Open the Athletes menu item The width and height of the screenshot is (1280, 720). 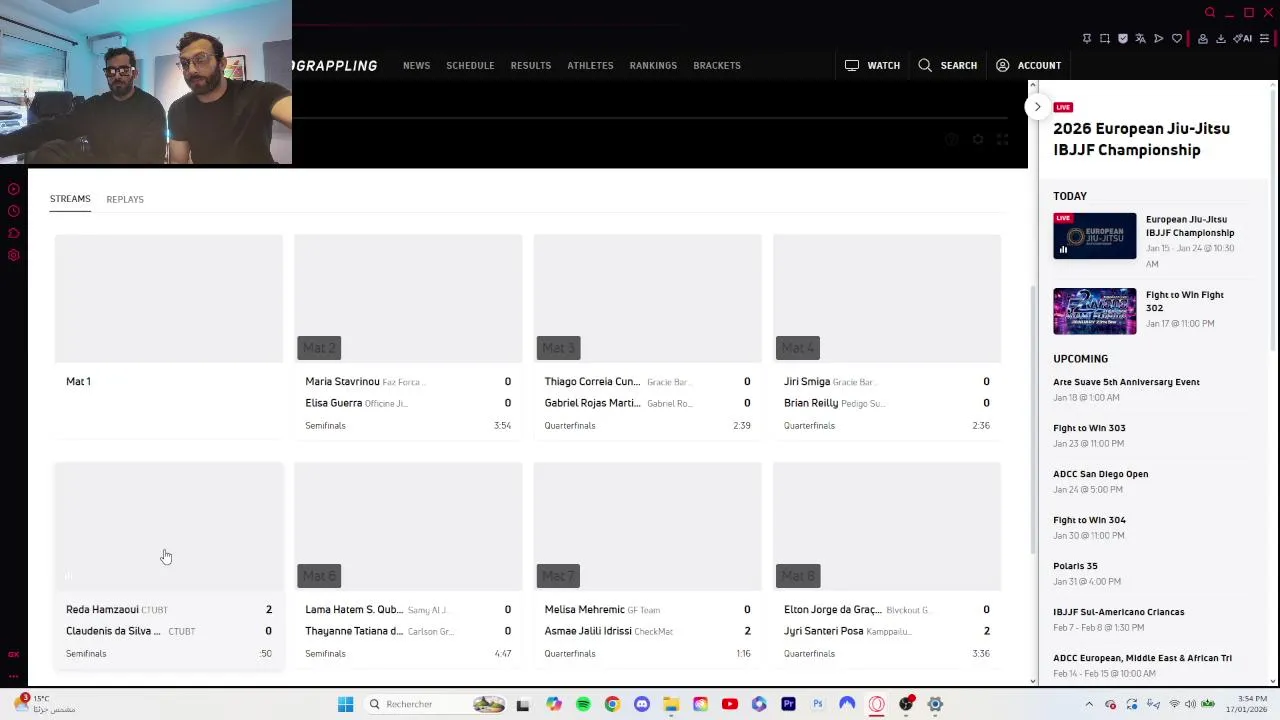(x=590, y=65)
